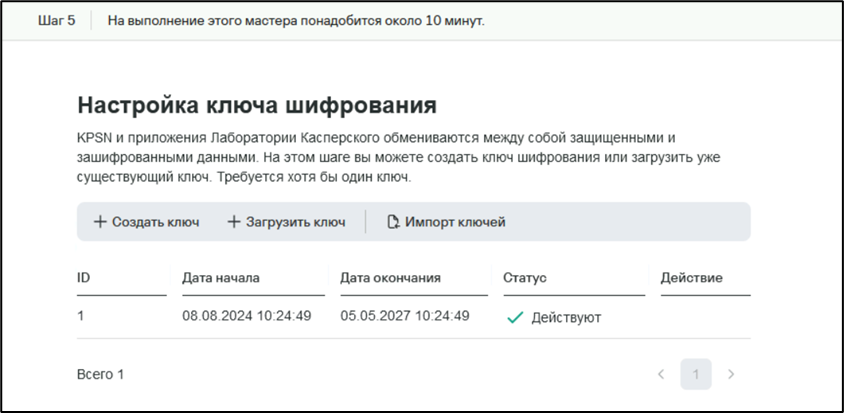Click the green checkmark status icon
The image size is (844, 413).
click(x=515, y=318)
